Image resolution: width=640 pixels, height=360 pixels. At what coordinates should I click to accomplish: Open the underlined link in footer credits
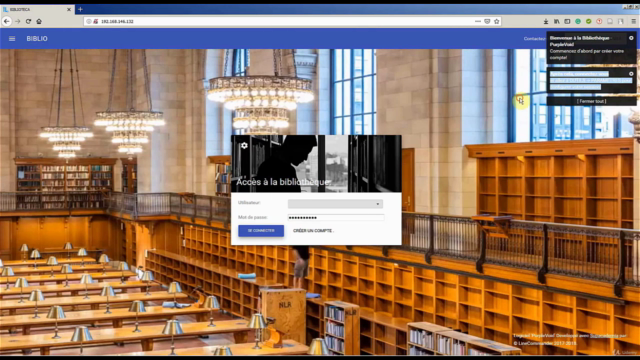click(604, 336)
